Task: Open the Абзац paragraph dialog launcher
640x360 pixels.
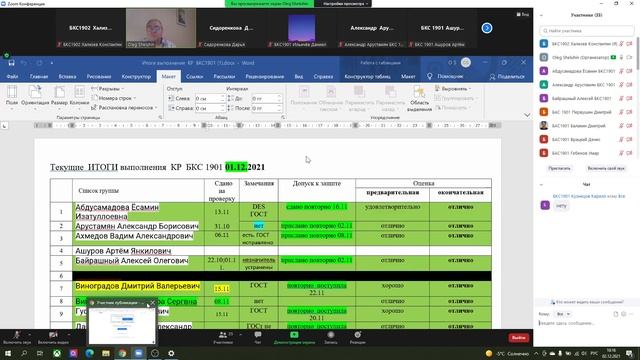Action: 283,118
